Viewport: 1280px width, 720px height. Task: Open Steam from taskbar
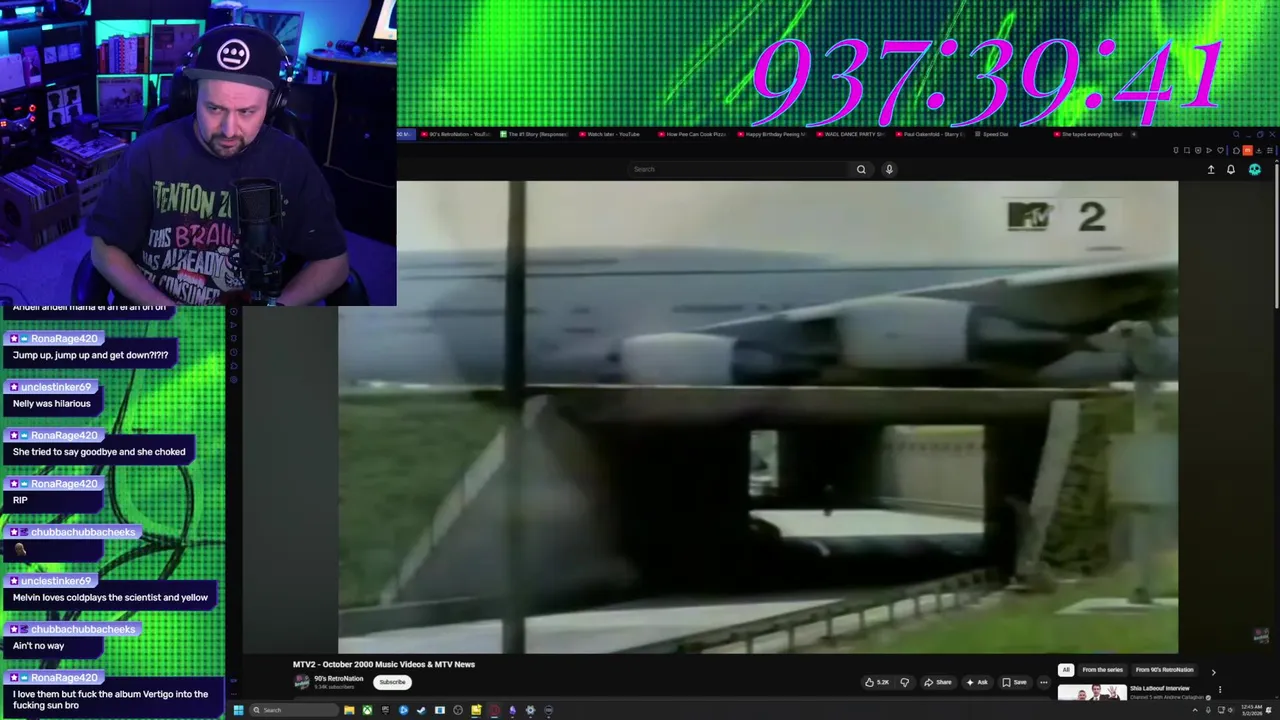421,710
